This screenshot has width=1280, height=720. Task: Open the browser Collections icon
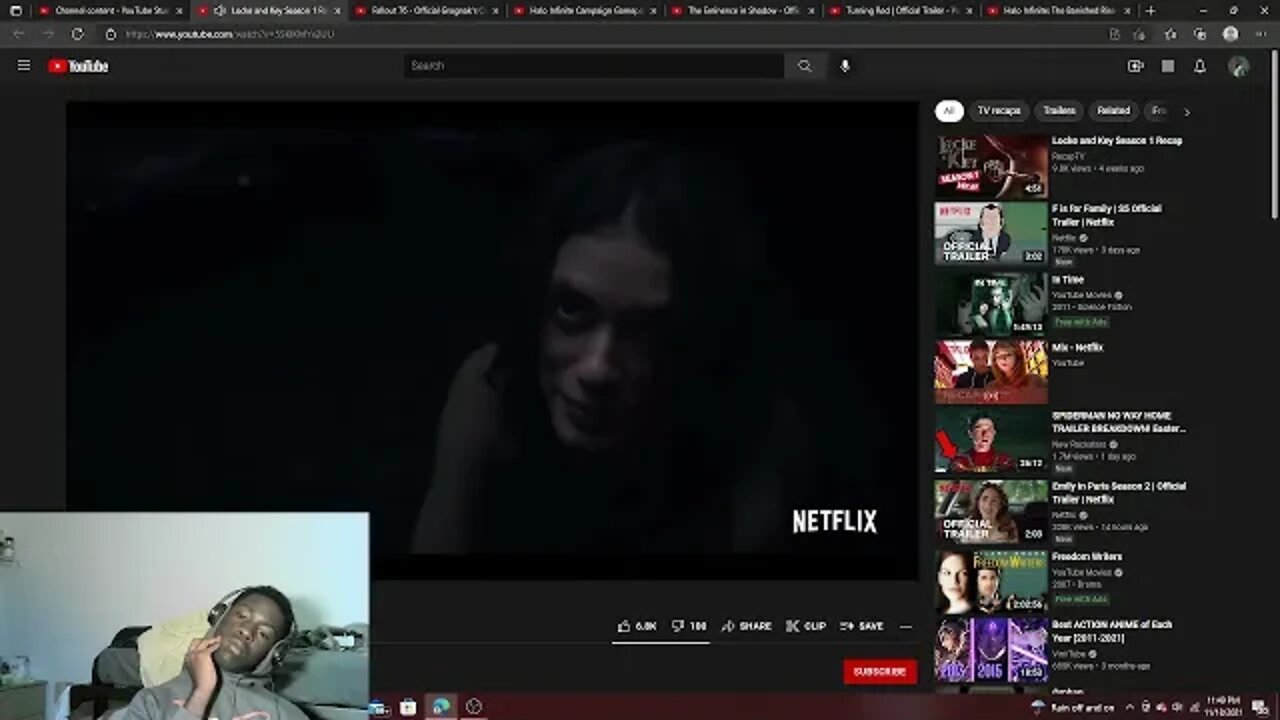coord(1200,34)
